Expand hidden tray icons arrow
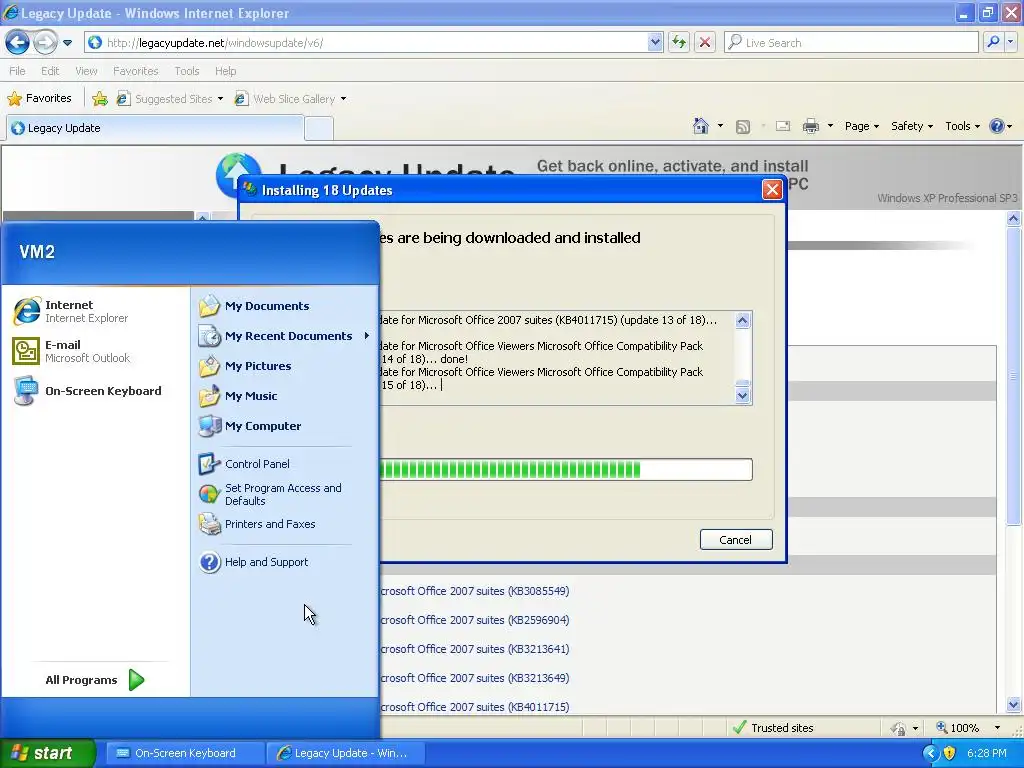 tap(931, 754)
